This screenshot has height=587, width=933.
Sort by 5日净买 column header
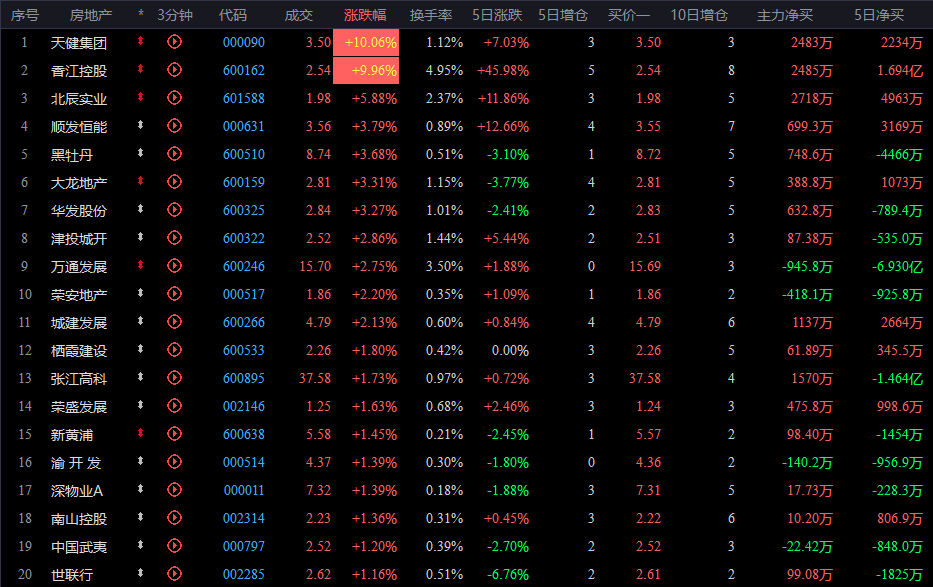coord(879,15)
